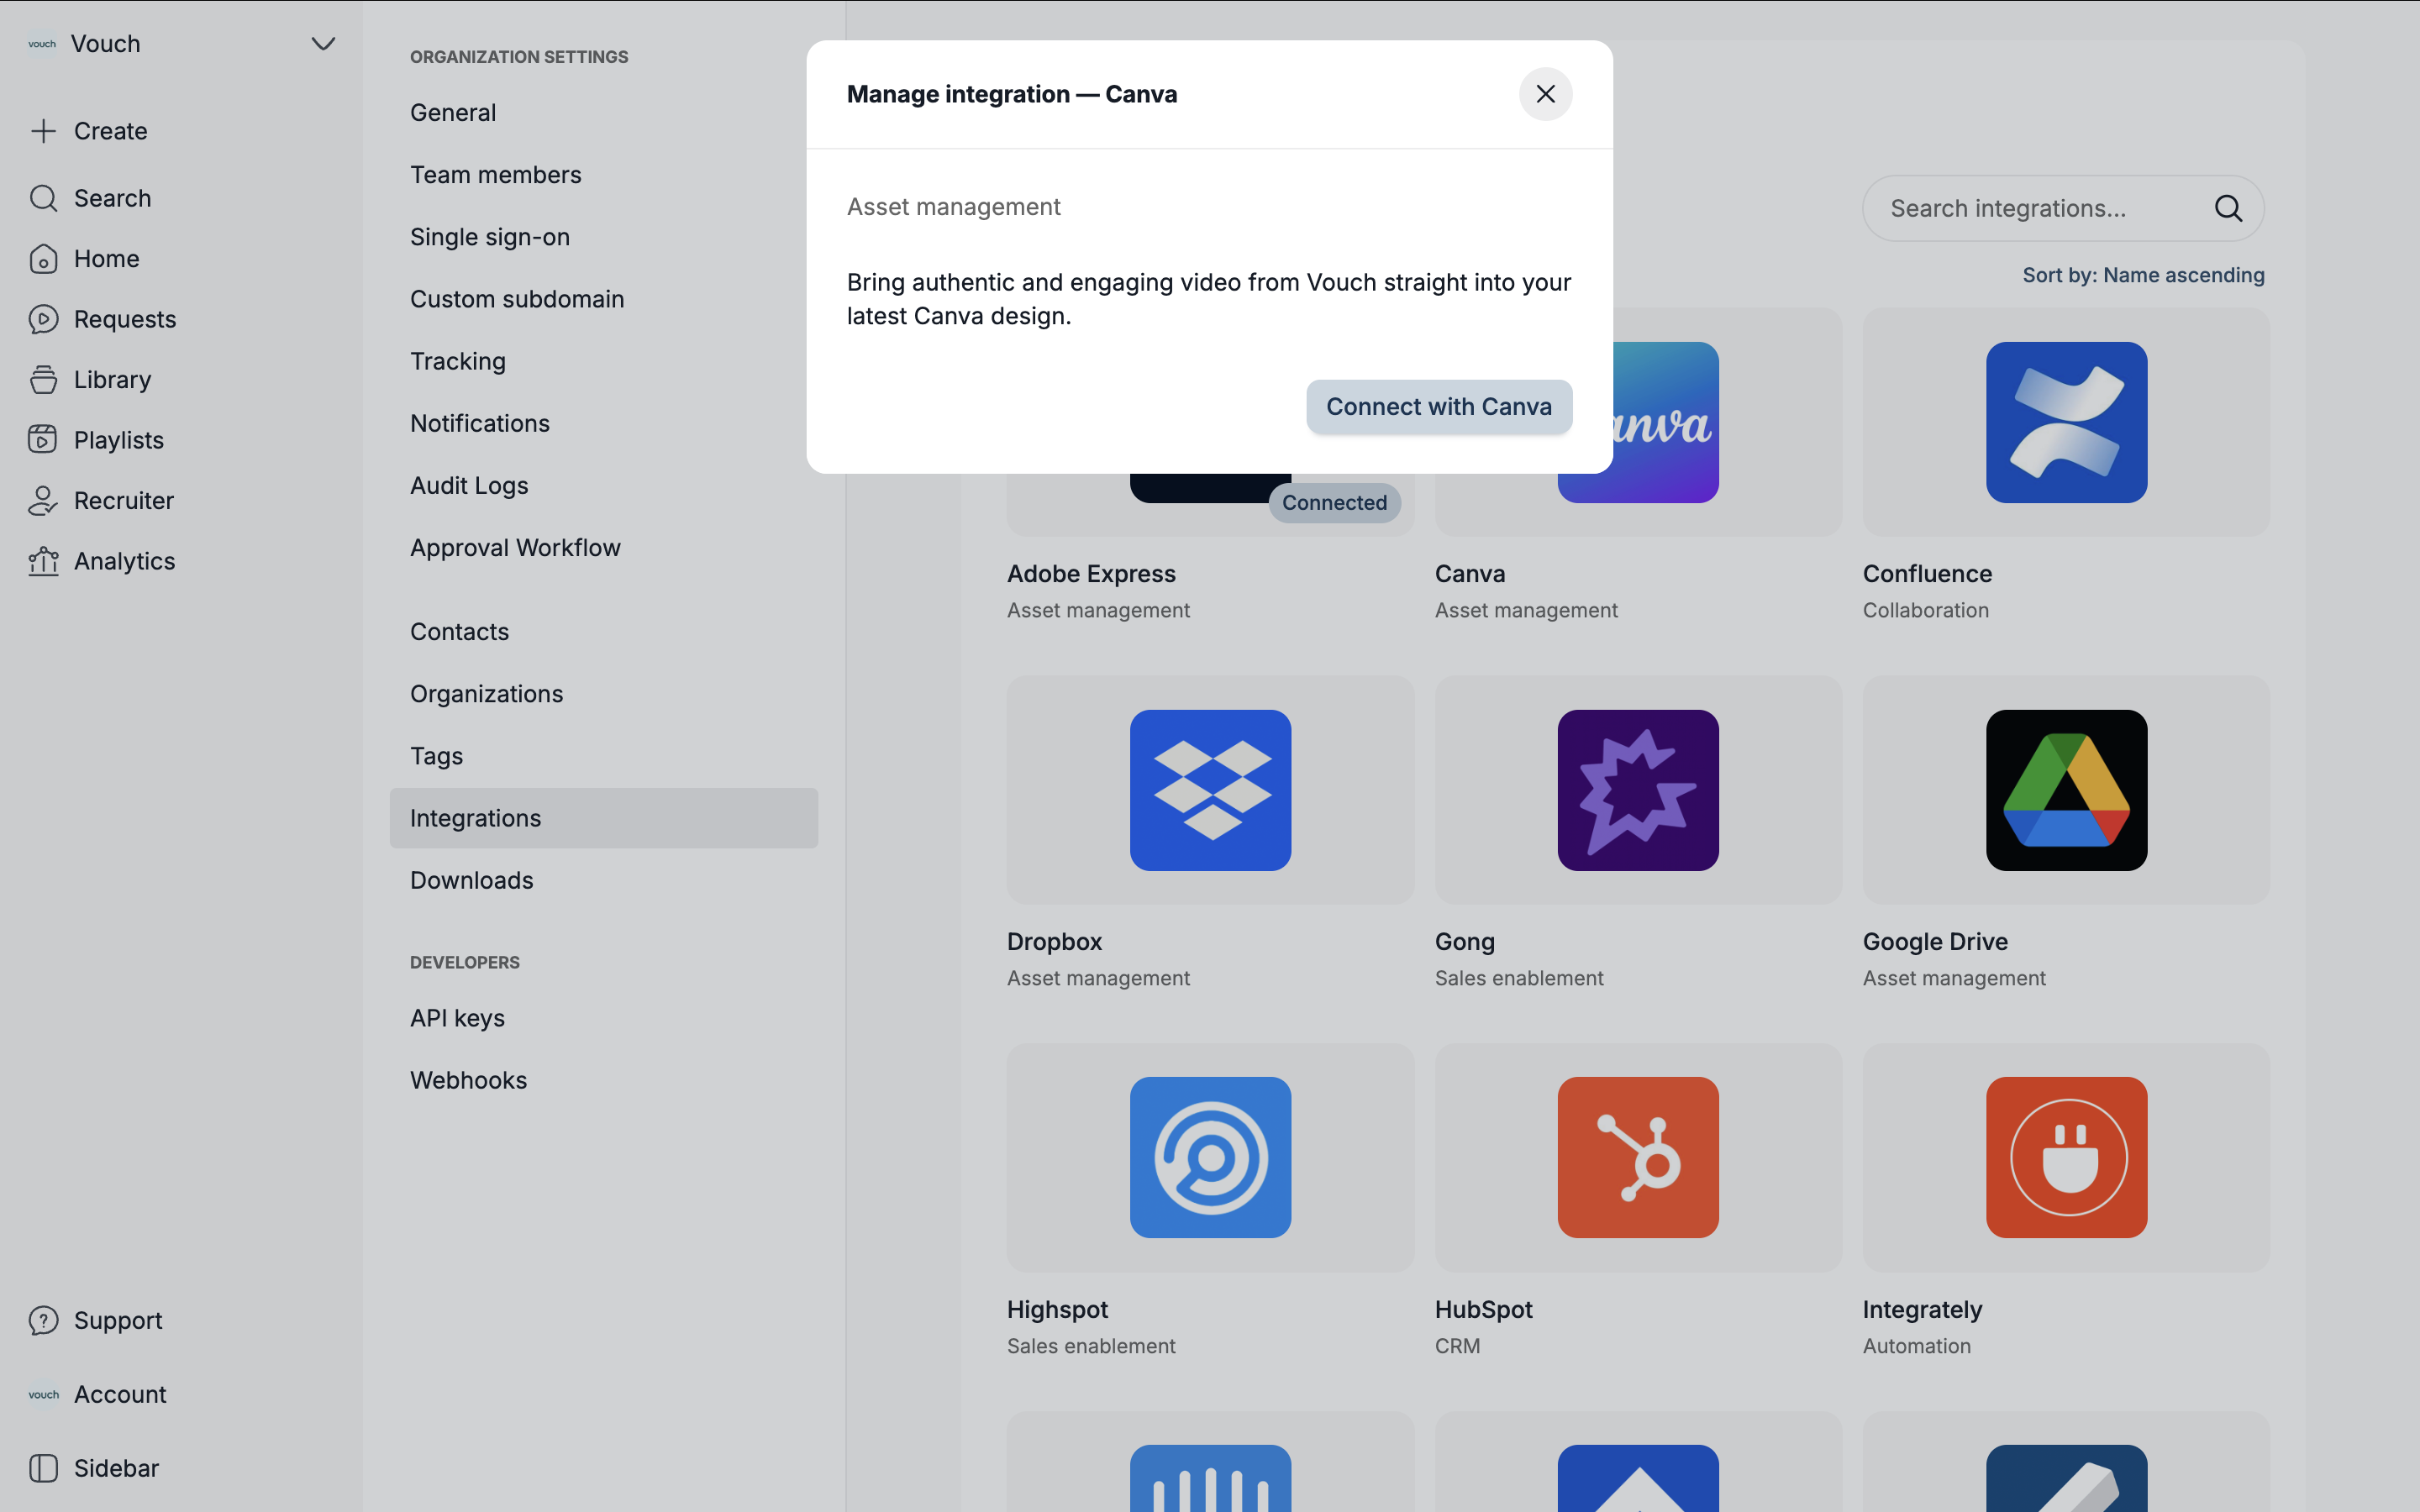This screenshot has width=2420, height=1512.
Task: Open API keys developer page
Action: point(457,1018)
